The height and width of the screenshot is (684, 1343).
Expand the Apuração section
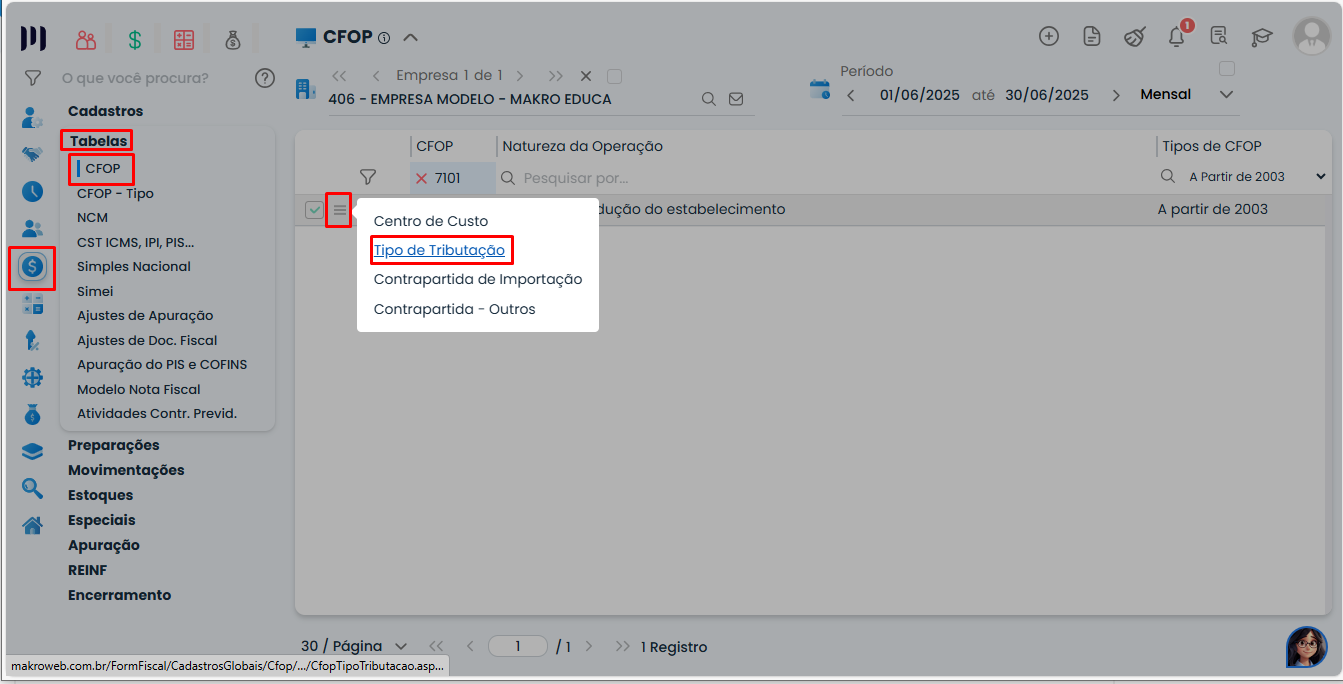point(104,545)
